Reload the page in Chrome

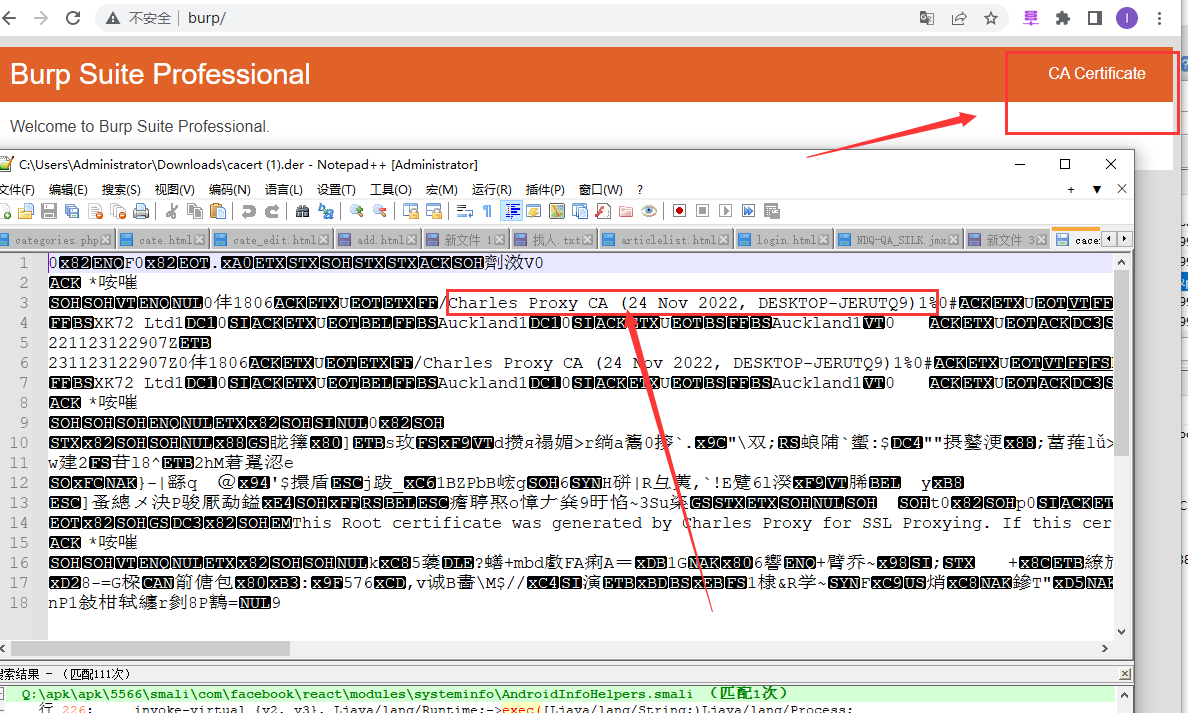pos(73,18)
